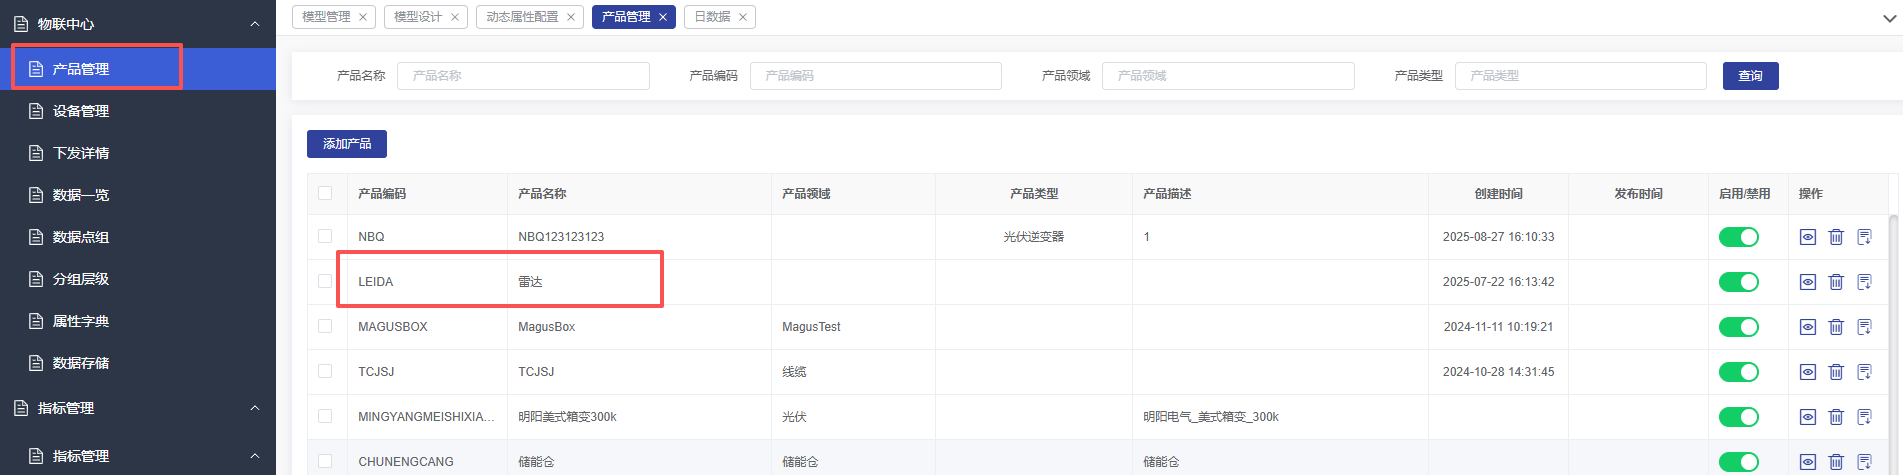Tick the checkbox for the LEIDA row
This screenshot has height=475, width=1903.
[x=325, y=281]
